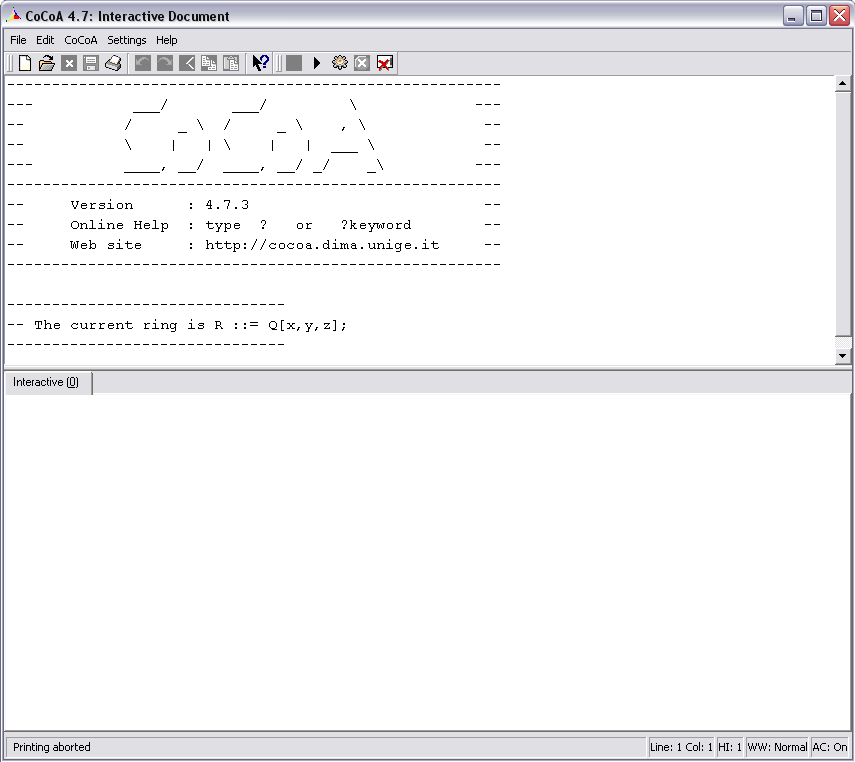Click the grey X box toolbar icon
Screen dimensions: 855x762
[x=362, y=63]
